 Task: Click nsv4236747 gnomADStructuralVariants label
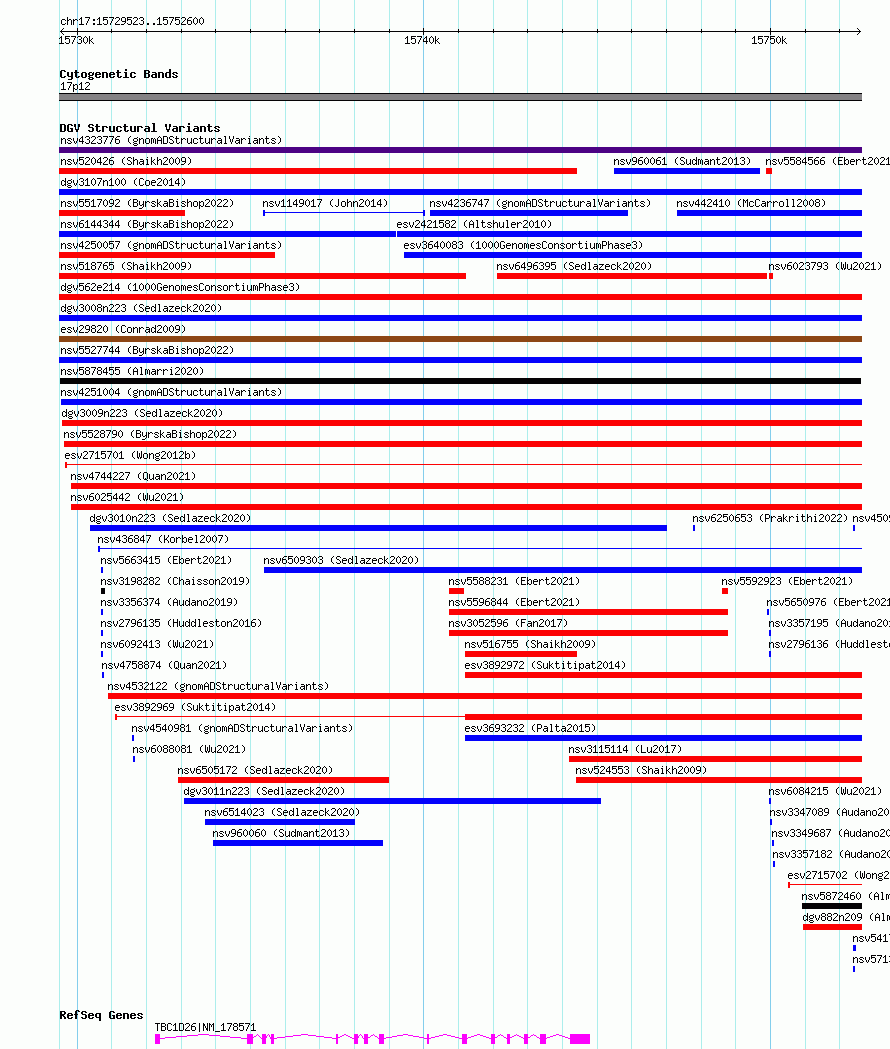coord(540,203)
